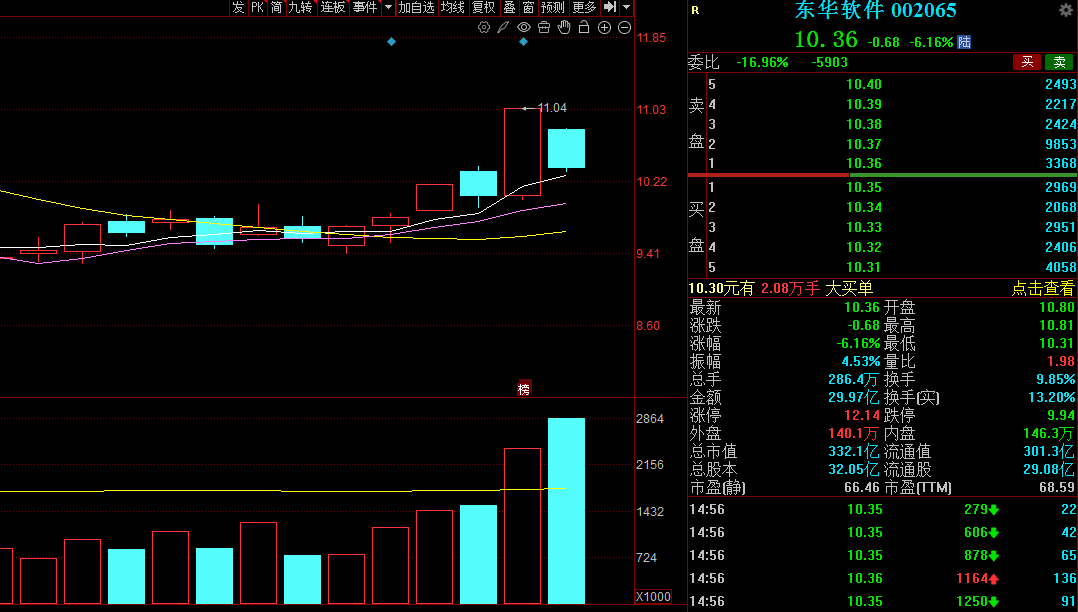The width and height of the screenshot is (1078, 612).
Task: Select buy level 5 price 10.31
Action: tap(864, 267)
